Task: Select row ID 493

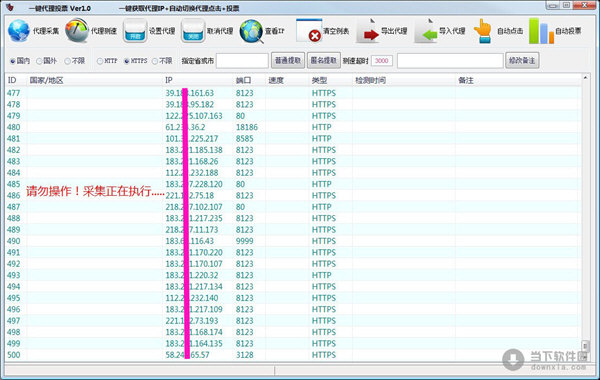Action: [13, 275]
